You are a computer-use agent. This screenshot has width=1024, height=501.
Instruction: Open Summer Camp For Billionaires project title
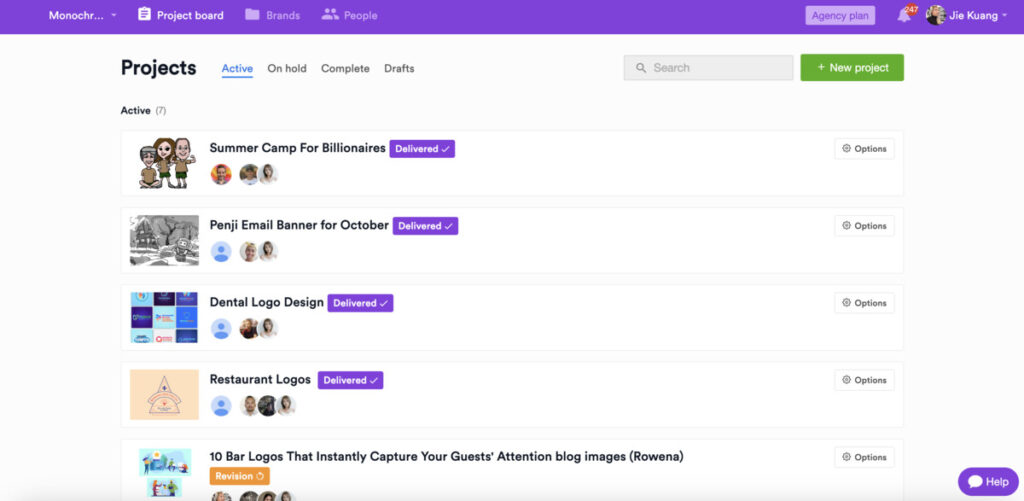pyautogui.click(x=298, y=148)
